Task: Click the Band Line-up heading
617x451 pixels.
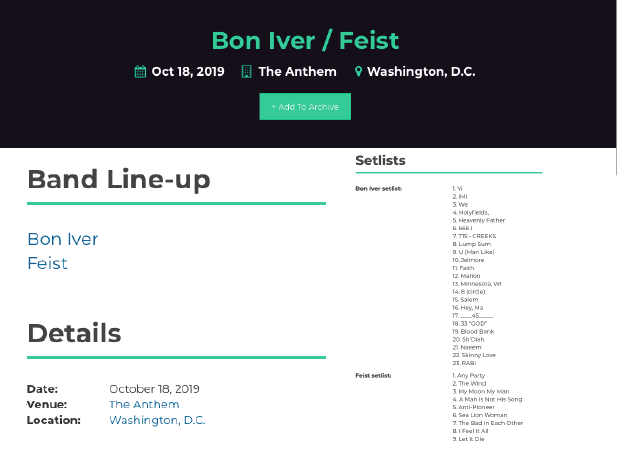Action: pos(118,180)
